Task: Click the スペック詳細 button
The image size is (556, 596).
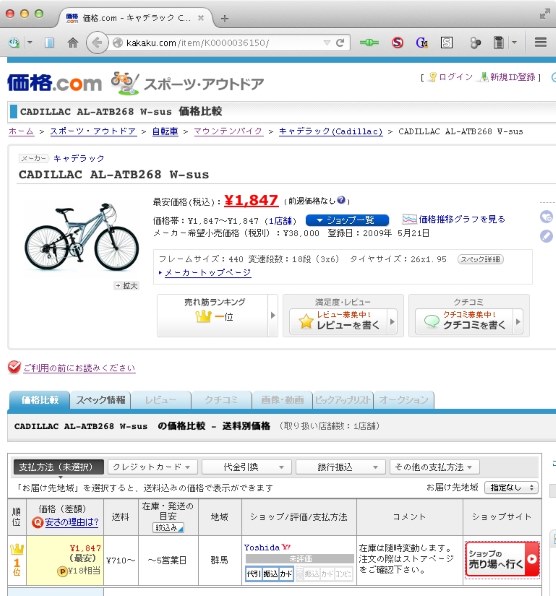Action: [480, 259]
